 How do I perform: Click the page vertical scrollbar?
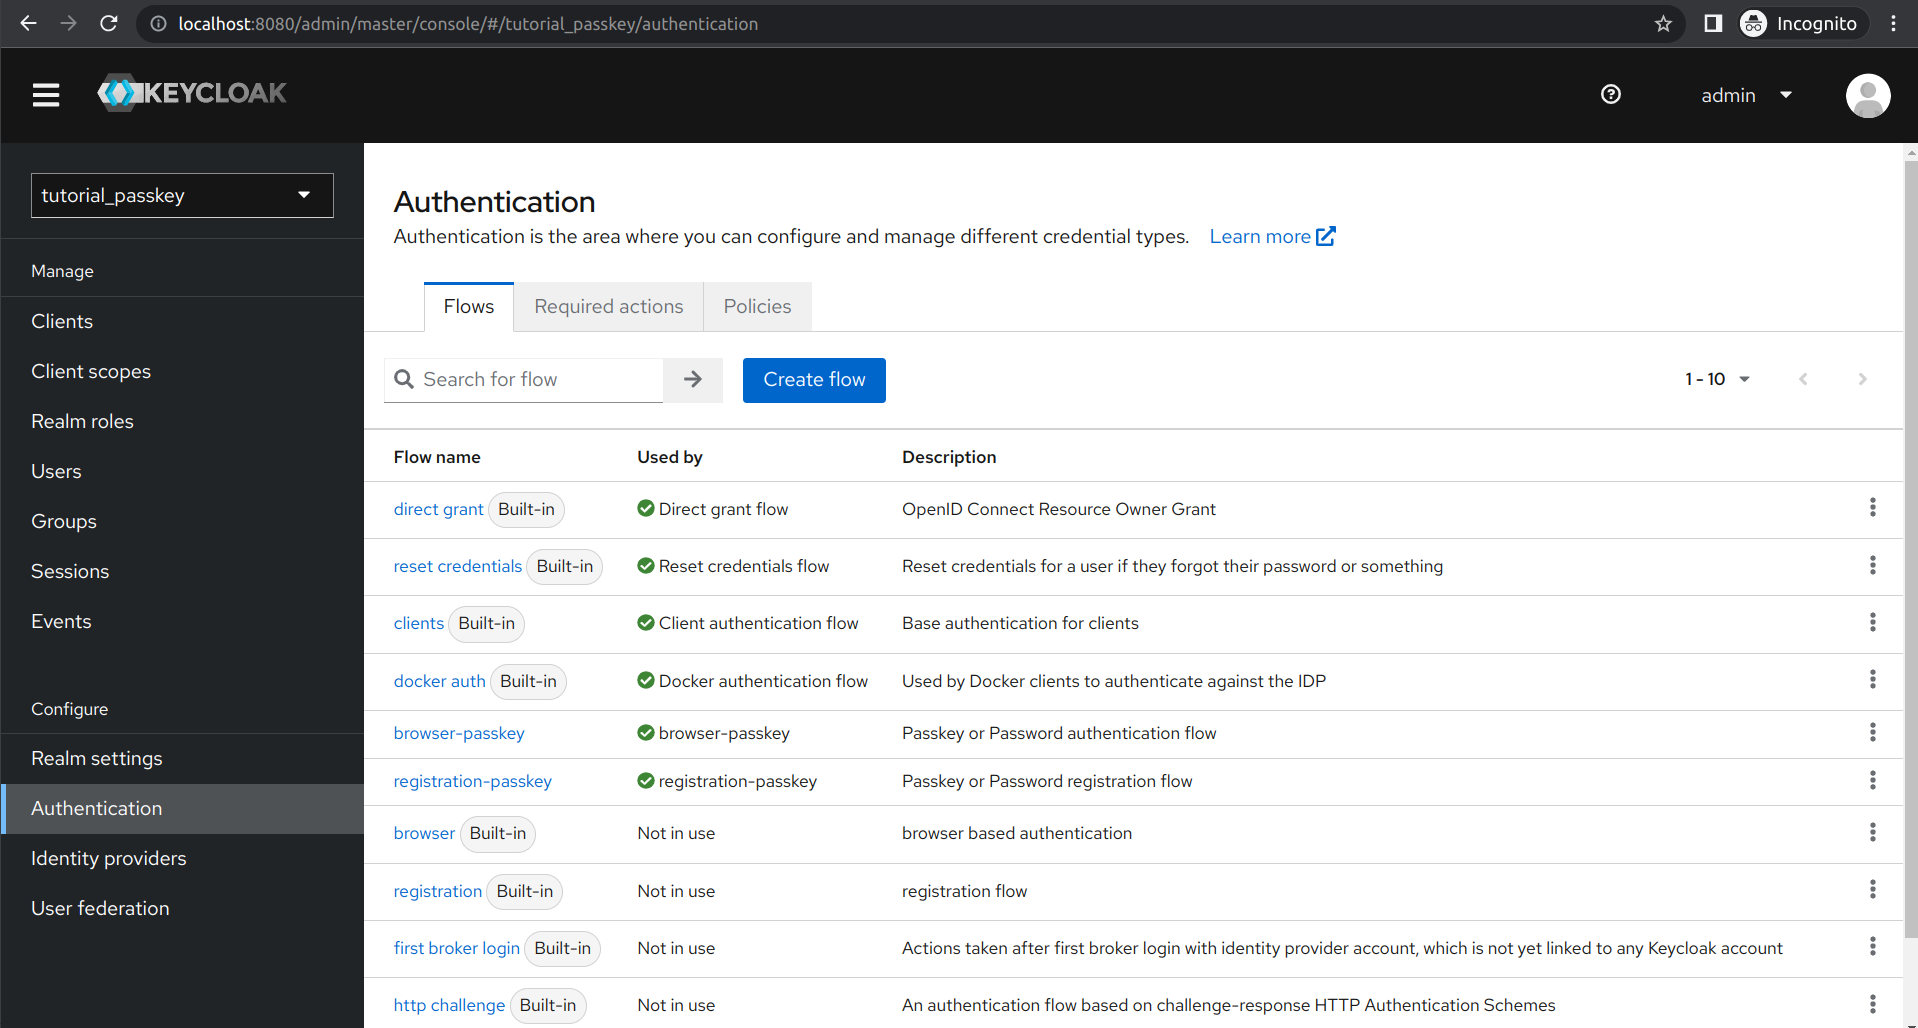(1910, 550)
